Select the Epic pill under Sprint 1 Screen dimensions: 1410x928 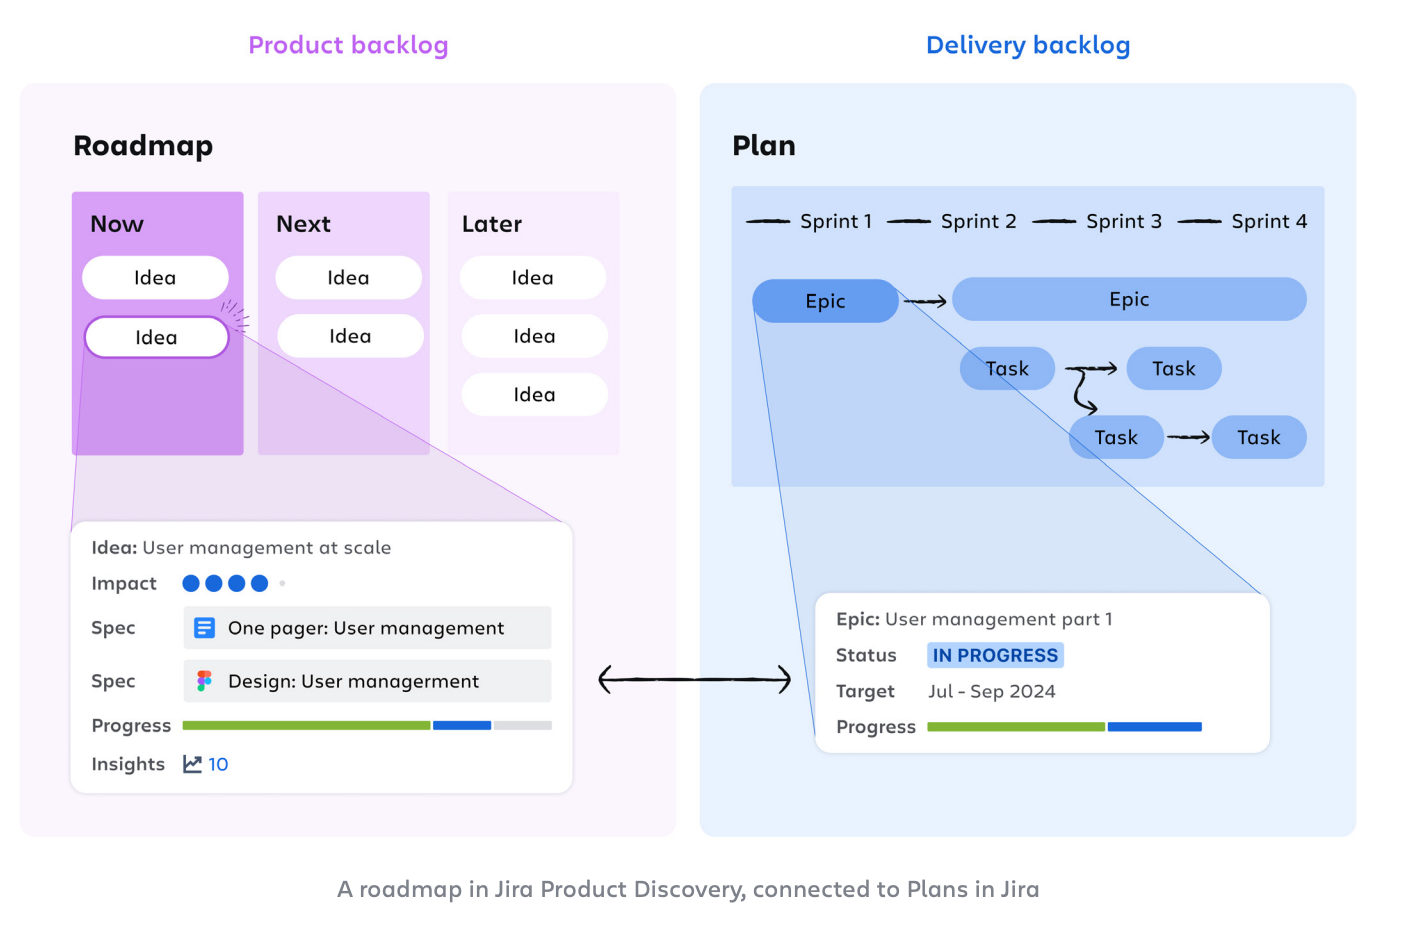[825, 300]
